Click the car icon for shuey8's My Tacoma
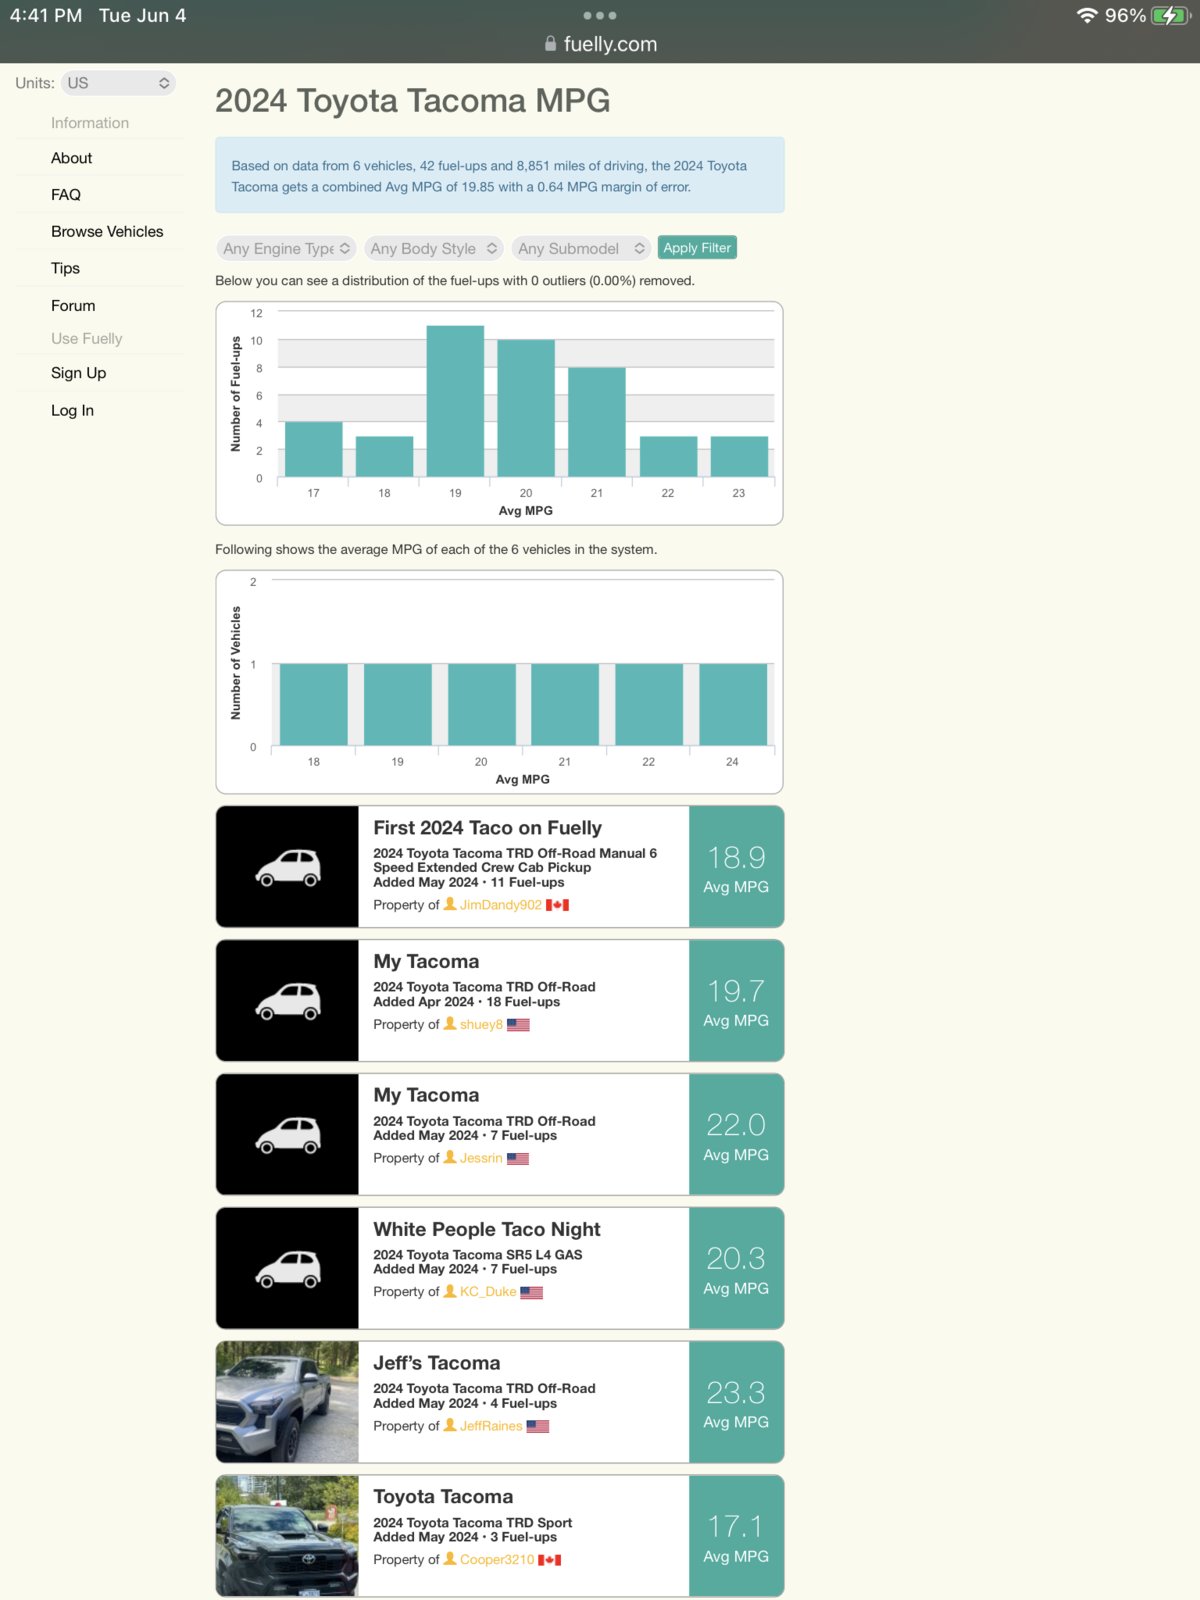Image resolution: width=1200 pixels, height=1600 pixels. pos(288,1001)
